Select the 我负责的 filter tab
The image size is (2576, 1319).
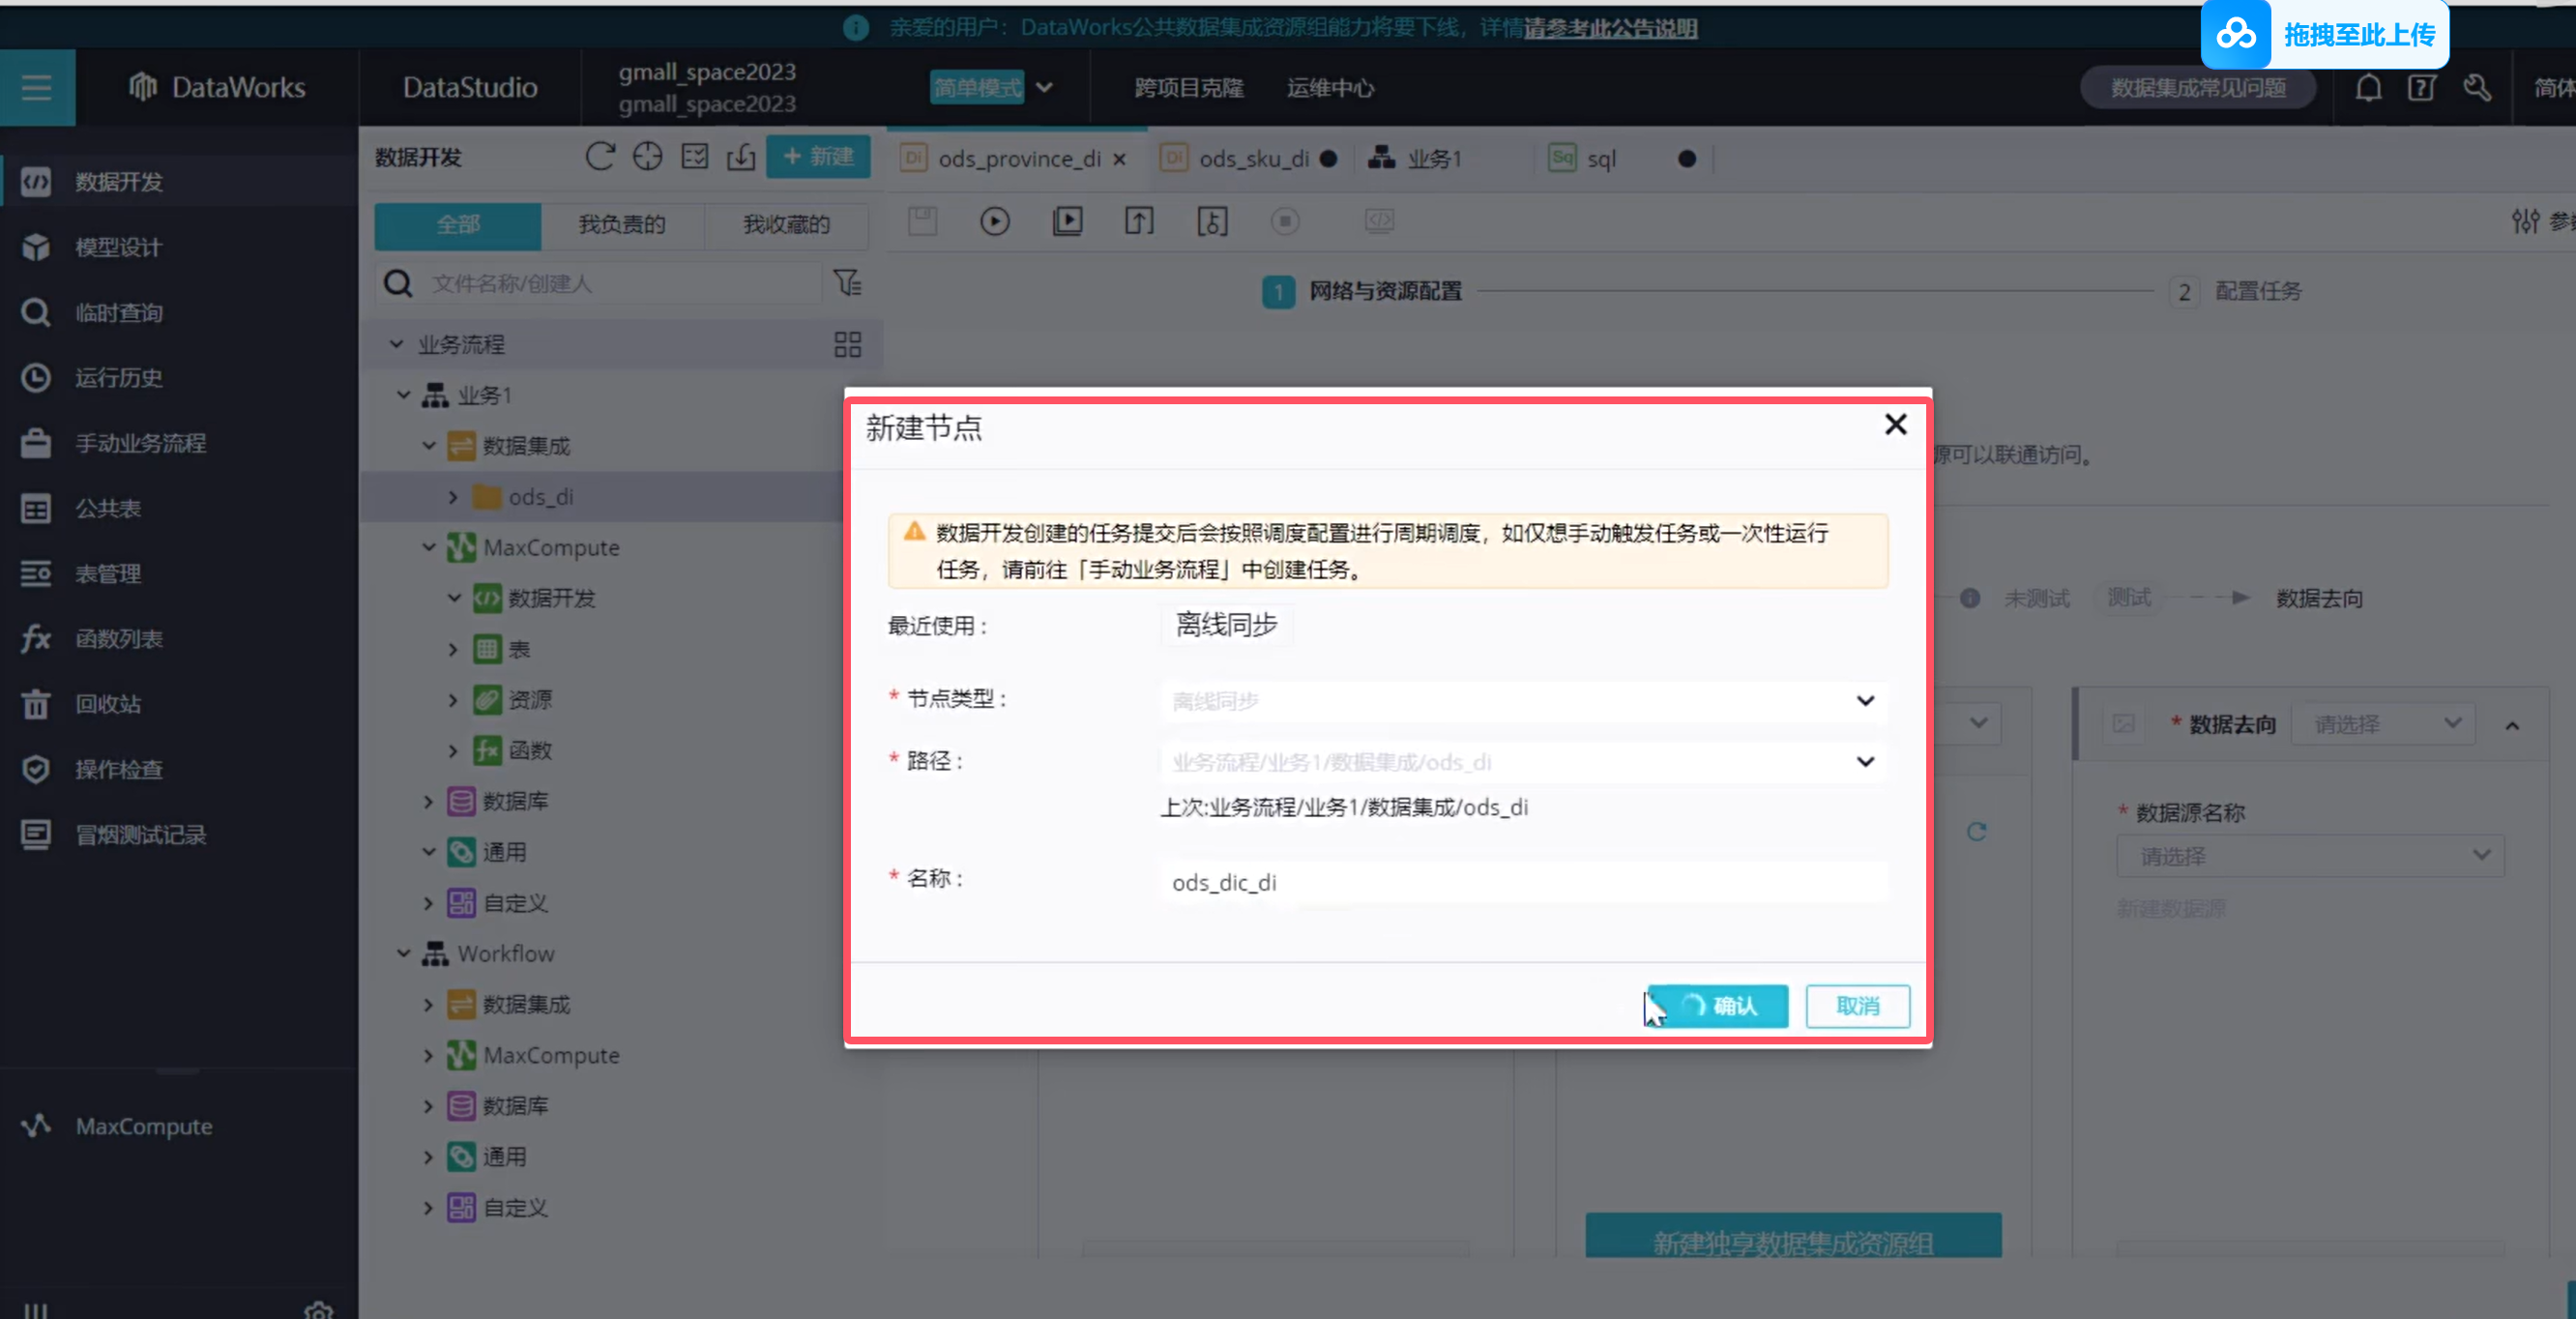[621, 224]
